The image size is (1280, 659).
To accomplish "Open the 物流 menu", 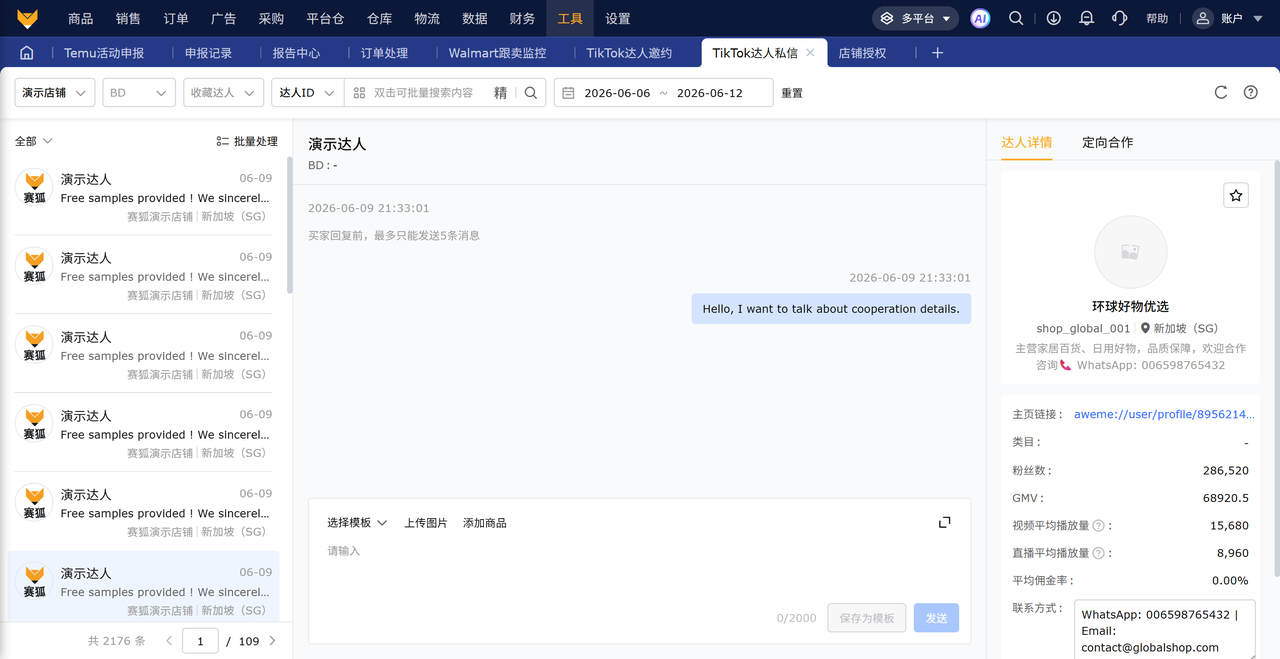I will click(x=427, y=18).
